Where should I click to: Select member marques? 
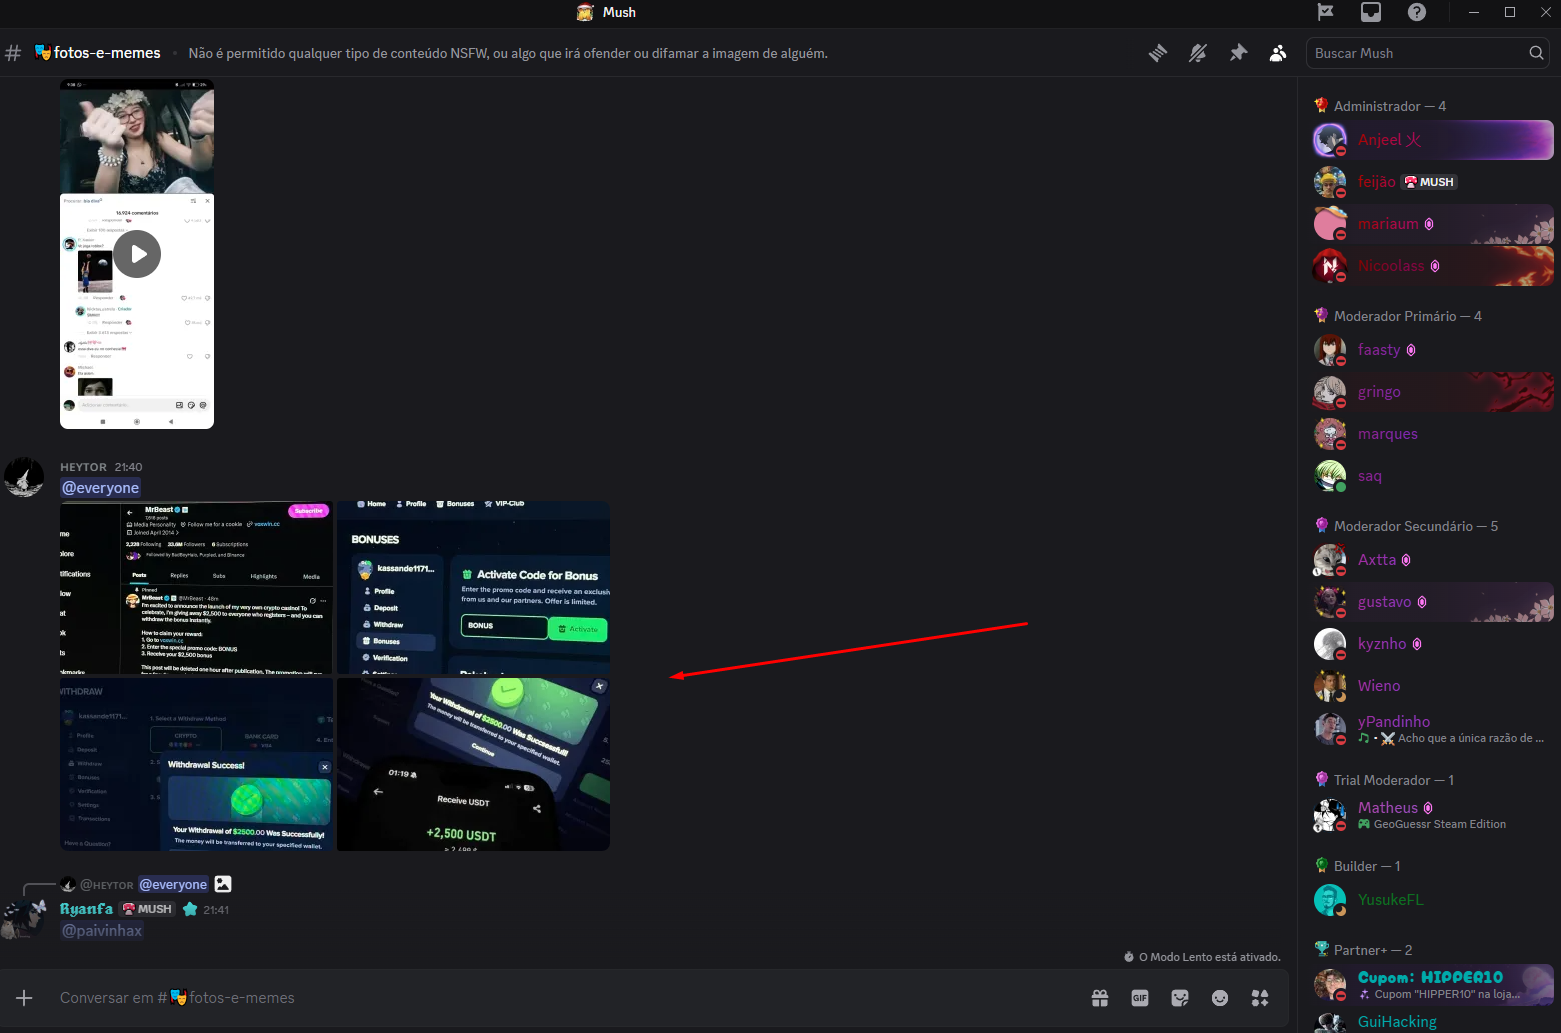coord(1432,434)
